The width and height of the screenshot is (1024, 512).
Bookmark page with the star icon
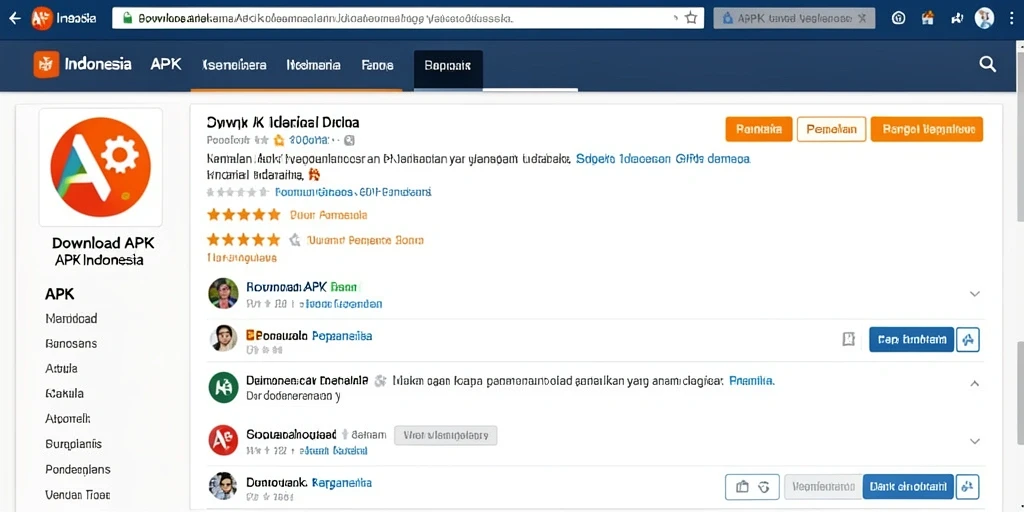(691, 18)
